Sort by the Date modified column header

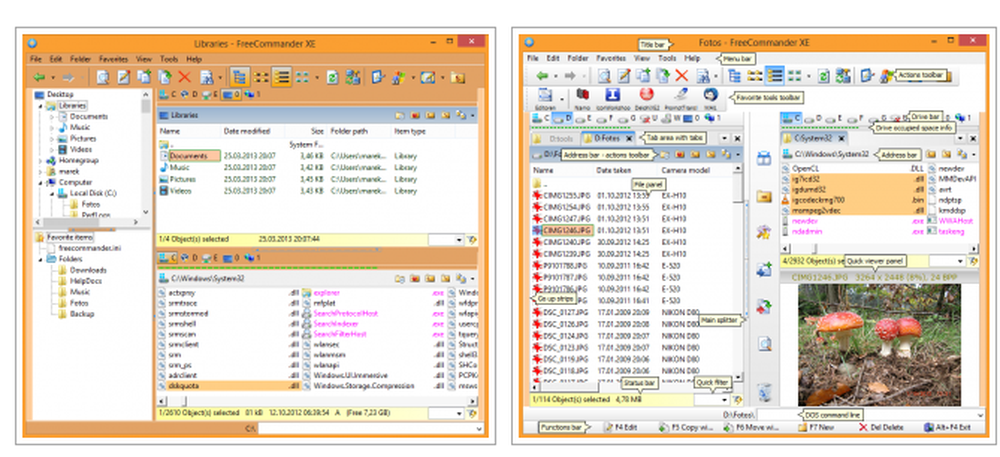pos(245,131)
